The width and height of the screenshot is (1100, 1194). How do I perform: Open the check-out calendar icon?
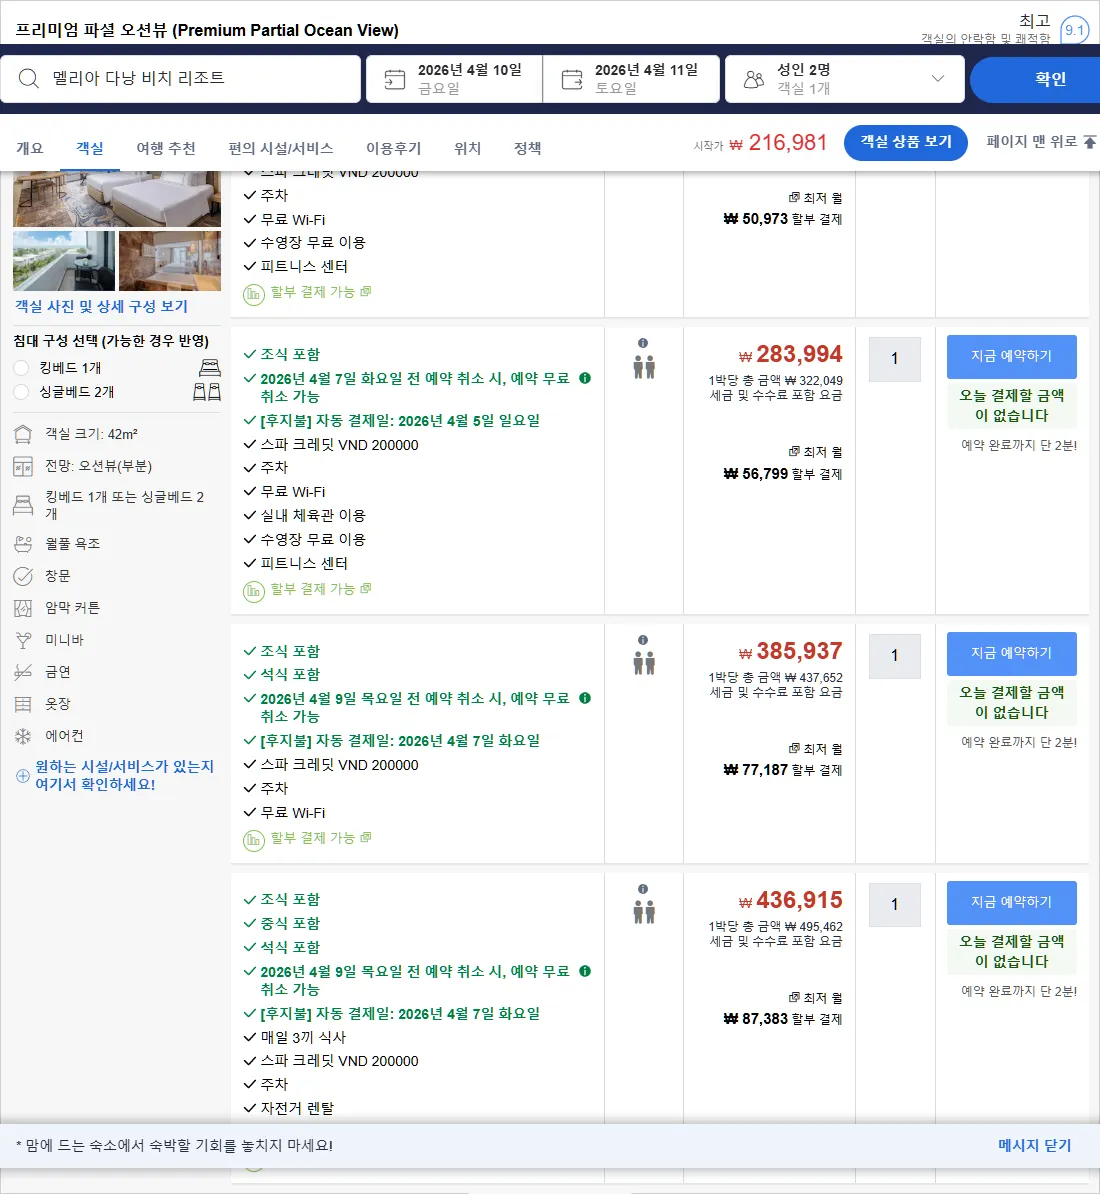(572, 79)
